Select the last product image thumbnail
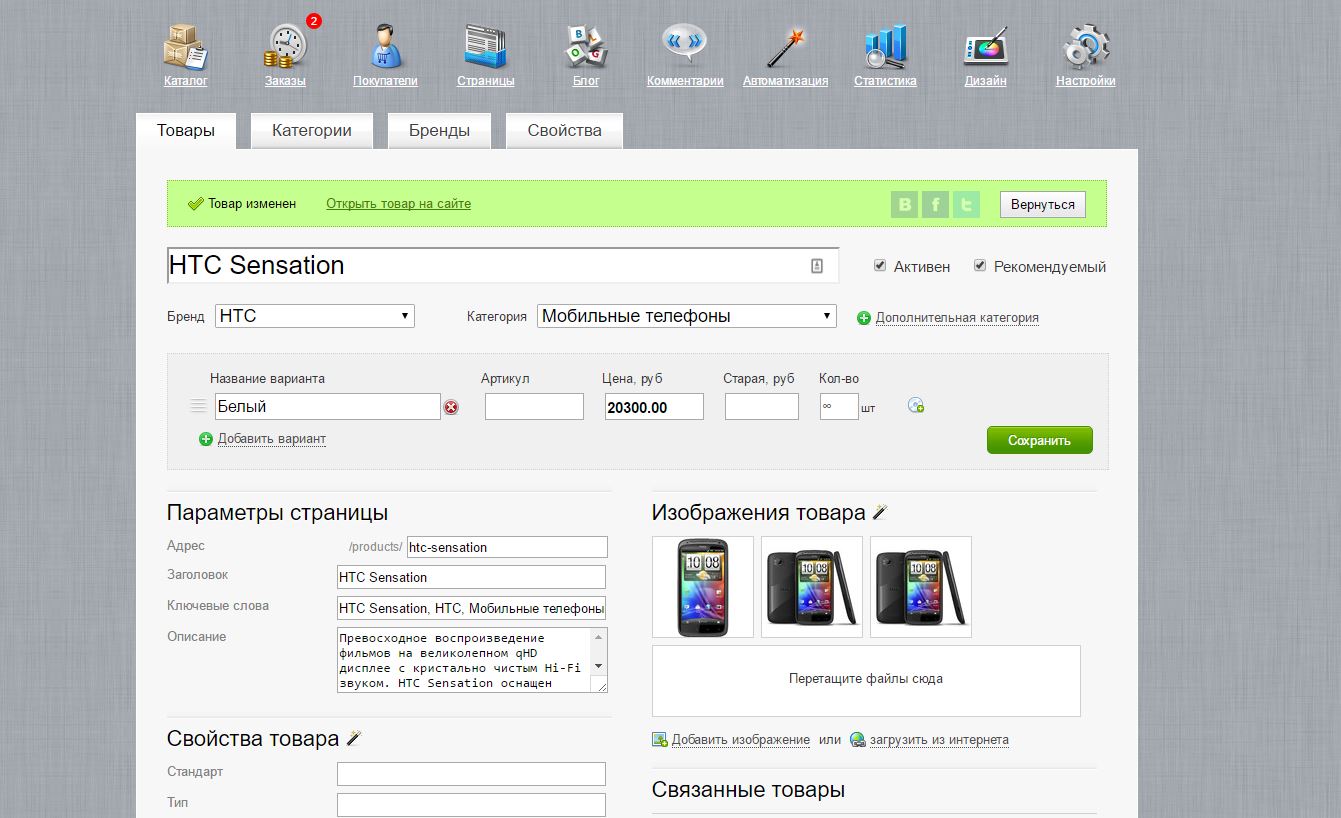 (x=921, y=587)
